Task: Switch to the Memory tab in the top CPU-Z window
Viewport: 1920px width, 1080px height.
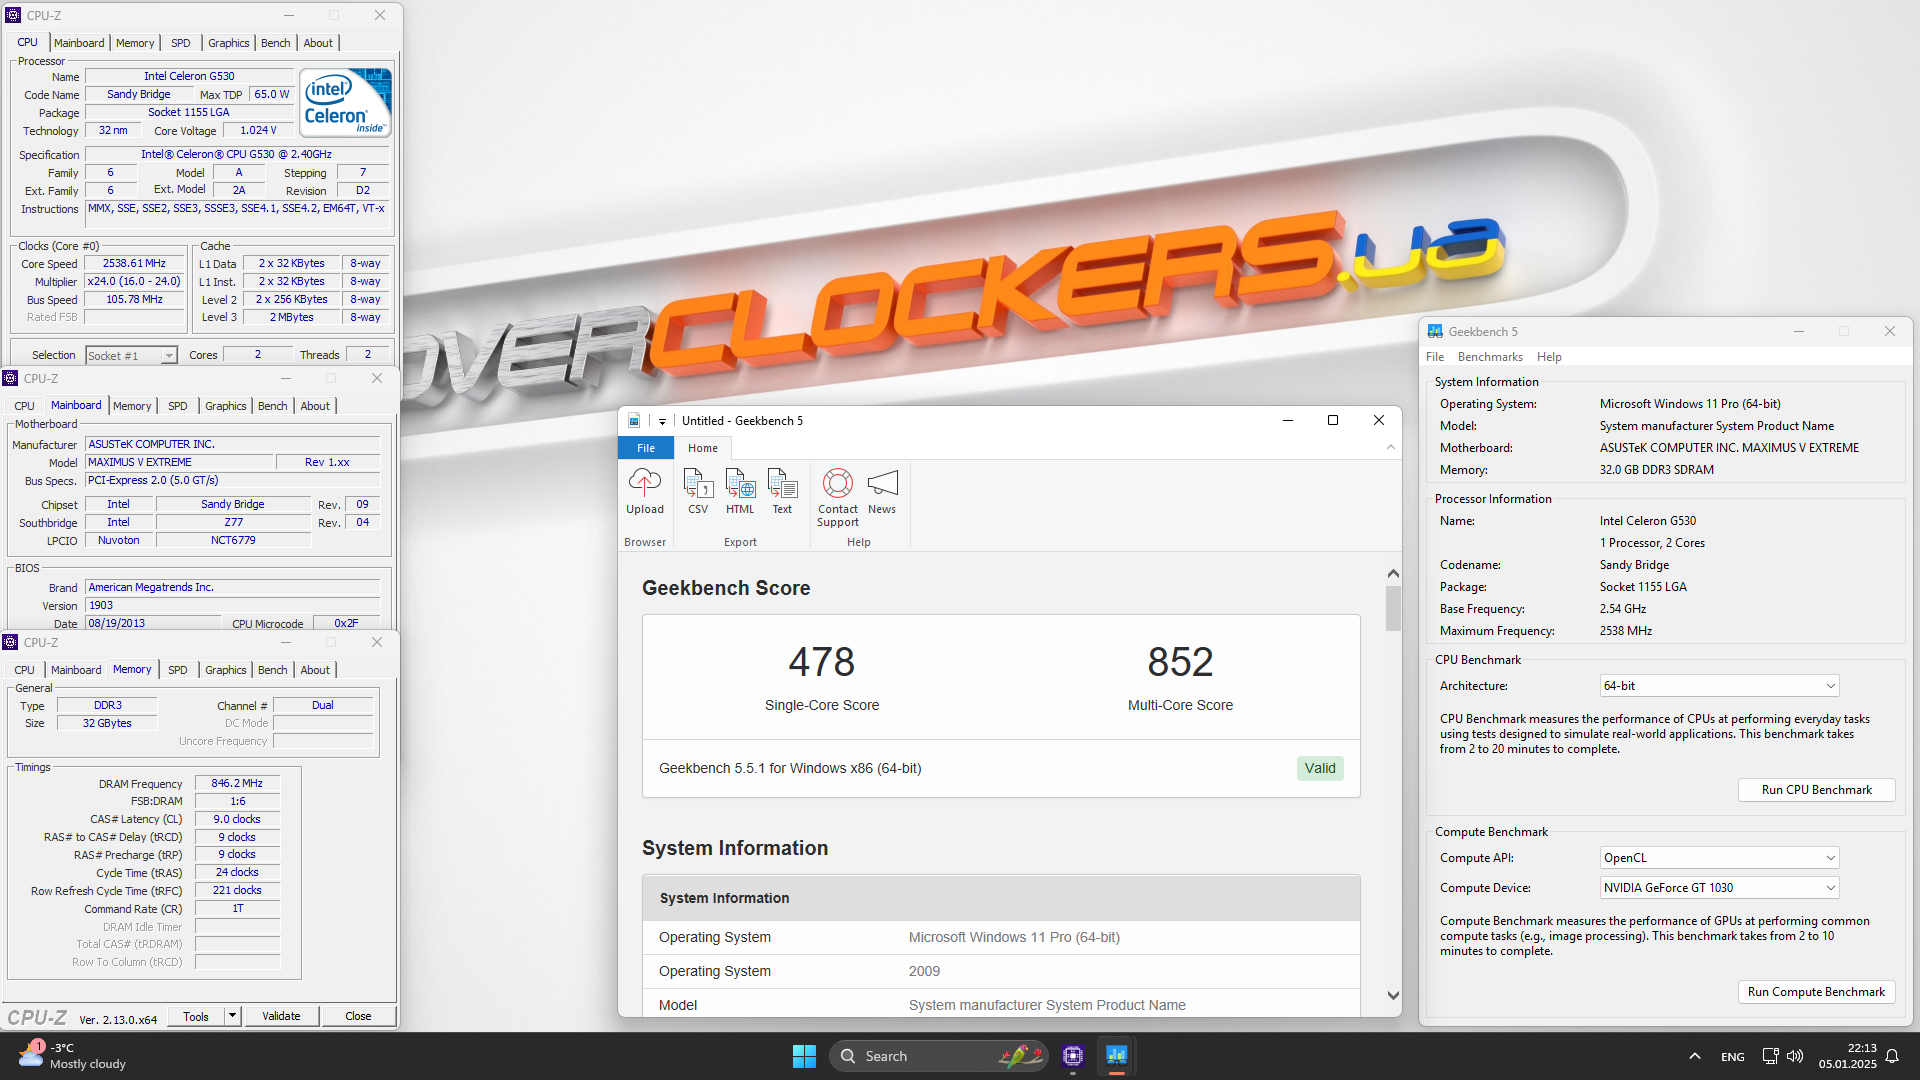Action: click(x=135, y=43)
